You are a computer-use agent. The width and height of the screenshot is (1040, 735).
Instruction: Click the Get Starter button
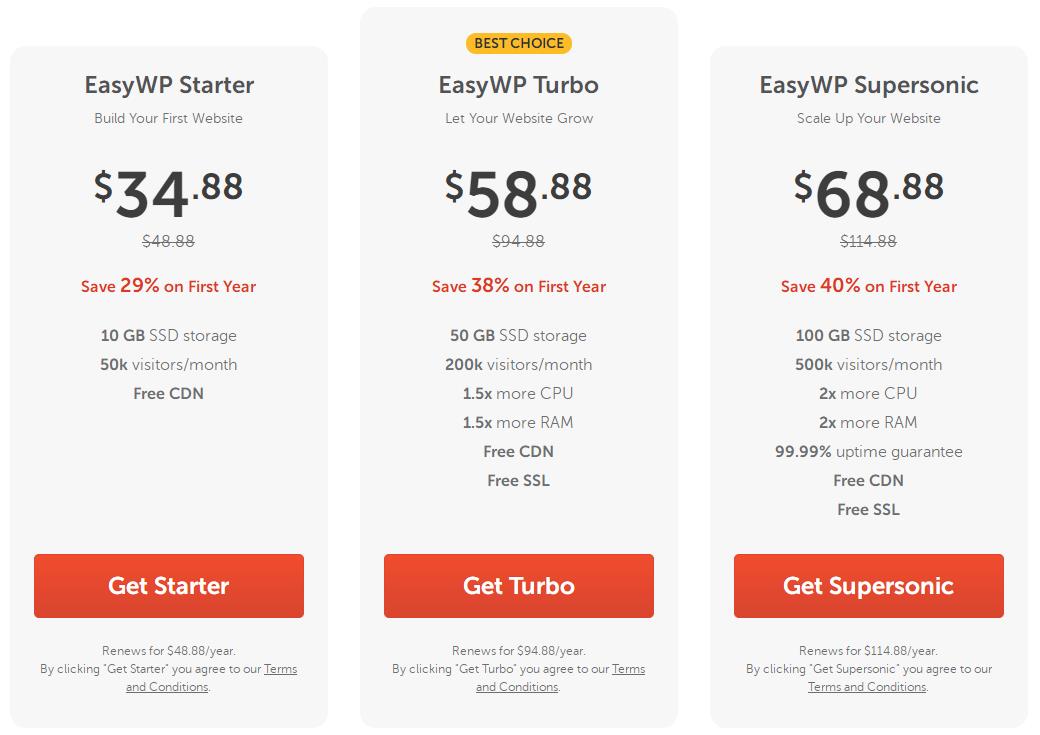[168, 586]
